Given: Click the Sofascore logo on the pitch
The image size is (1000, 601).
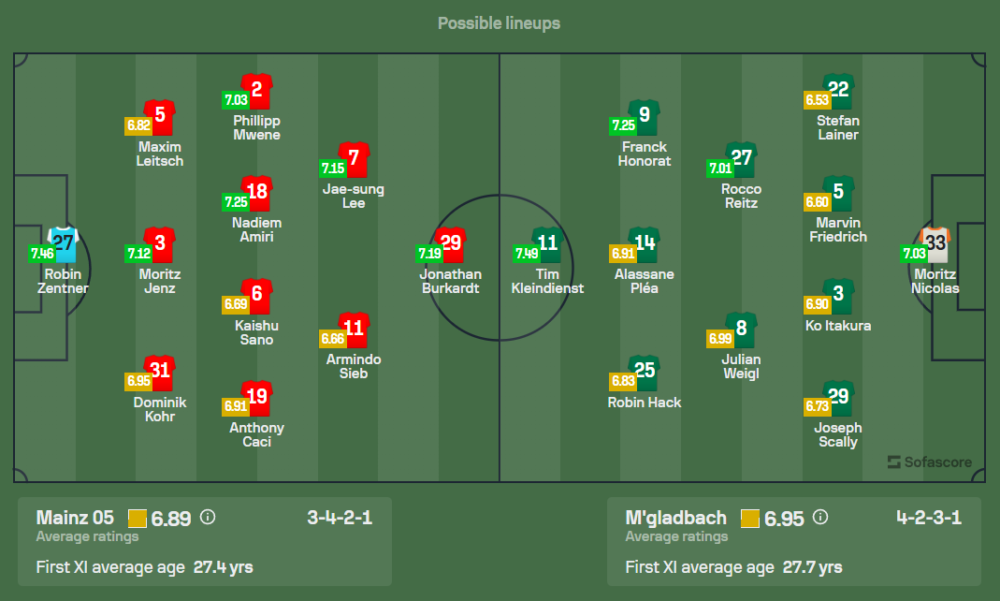Looking at the screenshot, I should [928, 462].
